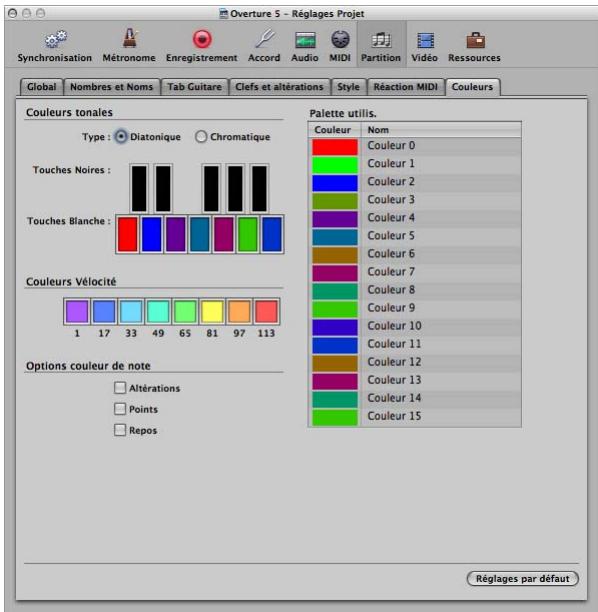
Task: Select the Couleur 9 name row
Action: click(441, 308)
